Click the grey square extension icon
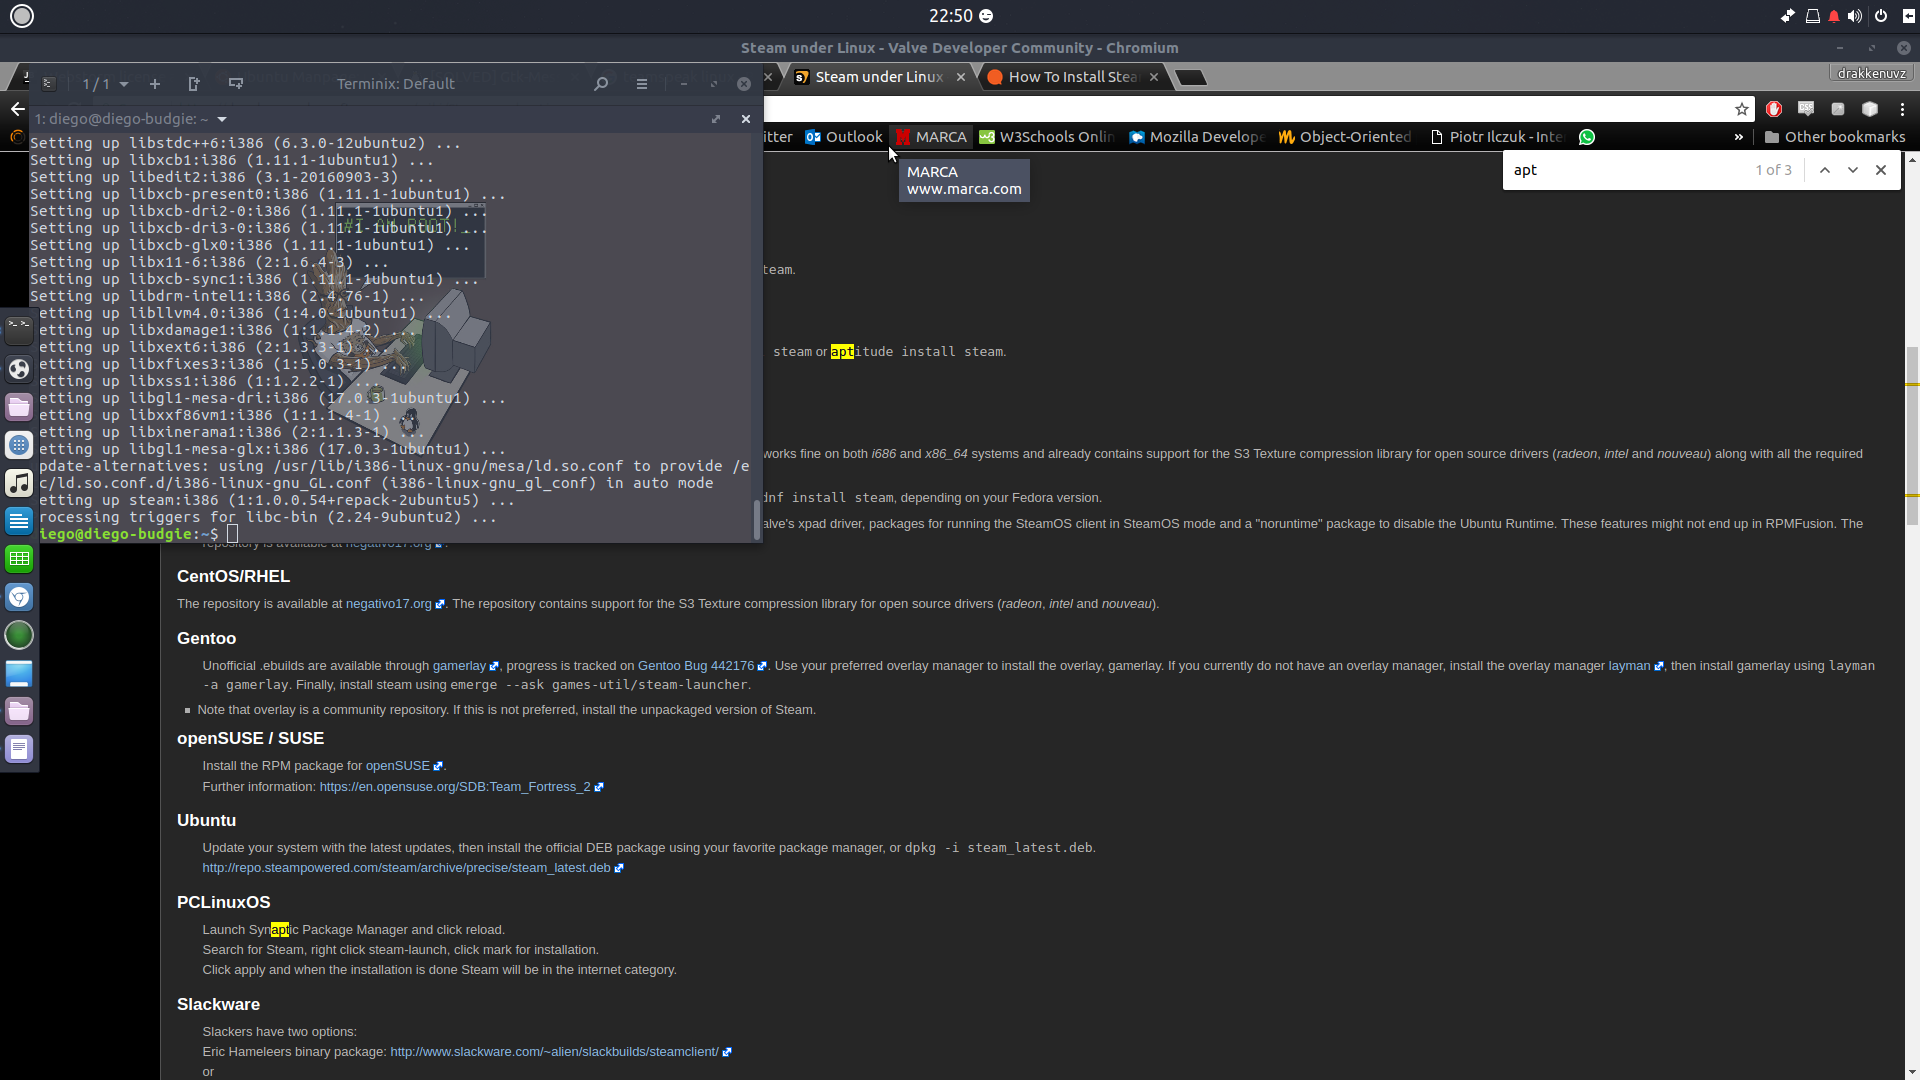This screenshot has width=1920, height=1080. 1838,109
